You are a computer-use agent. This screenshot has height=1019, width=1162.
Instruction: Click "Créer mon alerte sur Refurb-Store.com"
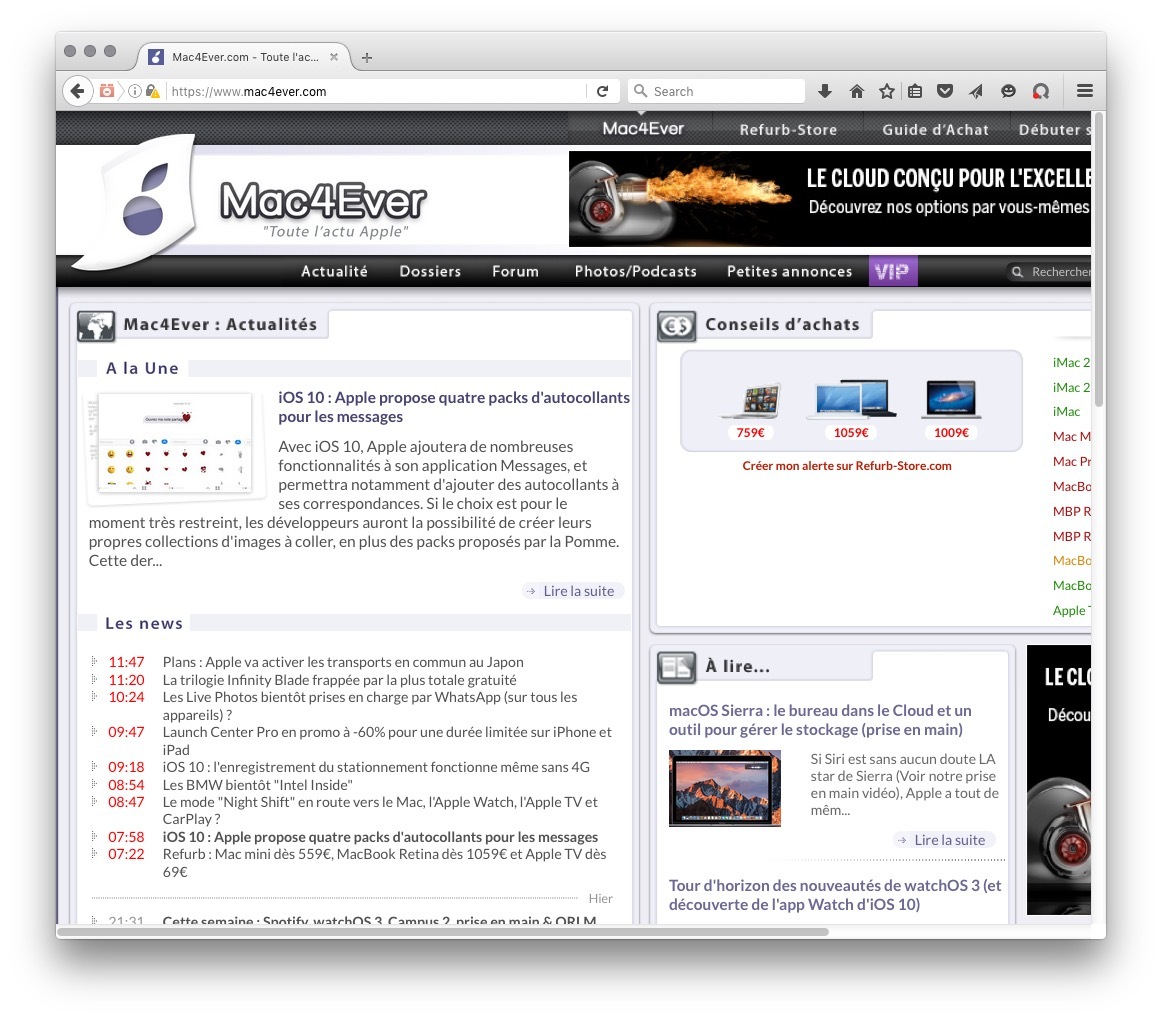coord(847,465)
